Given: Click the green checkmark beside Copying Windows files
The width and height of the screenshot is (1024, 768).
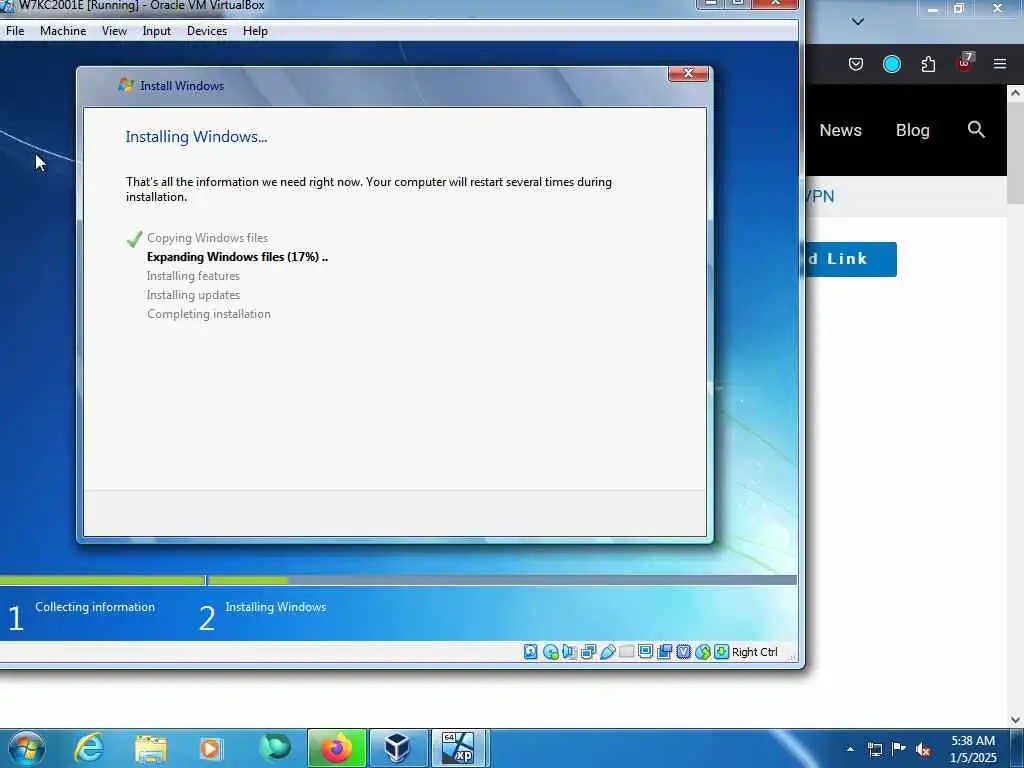Looking at the screenshot, I should [x=135, y=239].
